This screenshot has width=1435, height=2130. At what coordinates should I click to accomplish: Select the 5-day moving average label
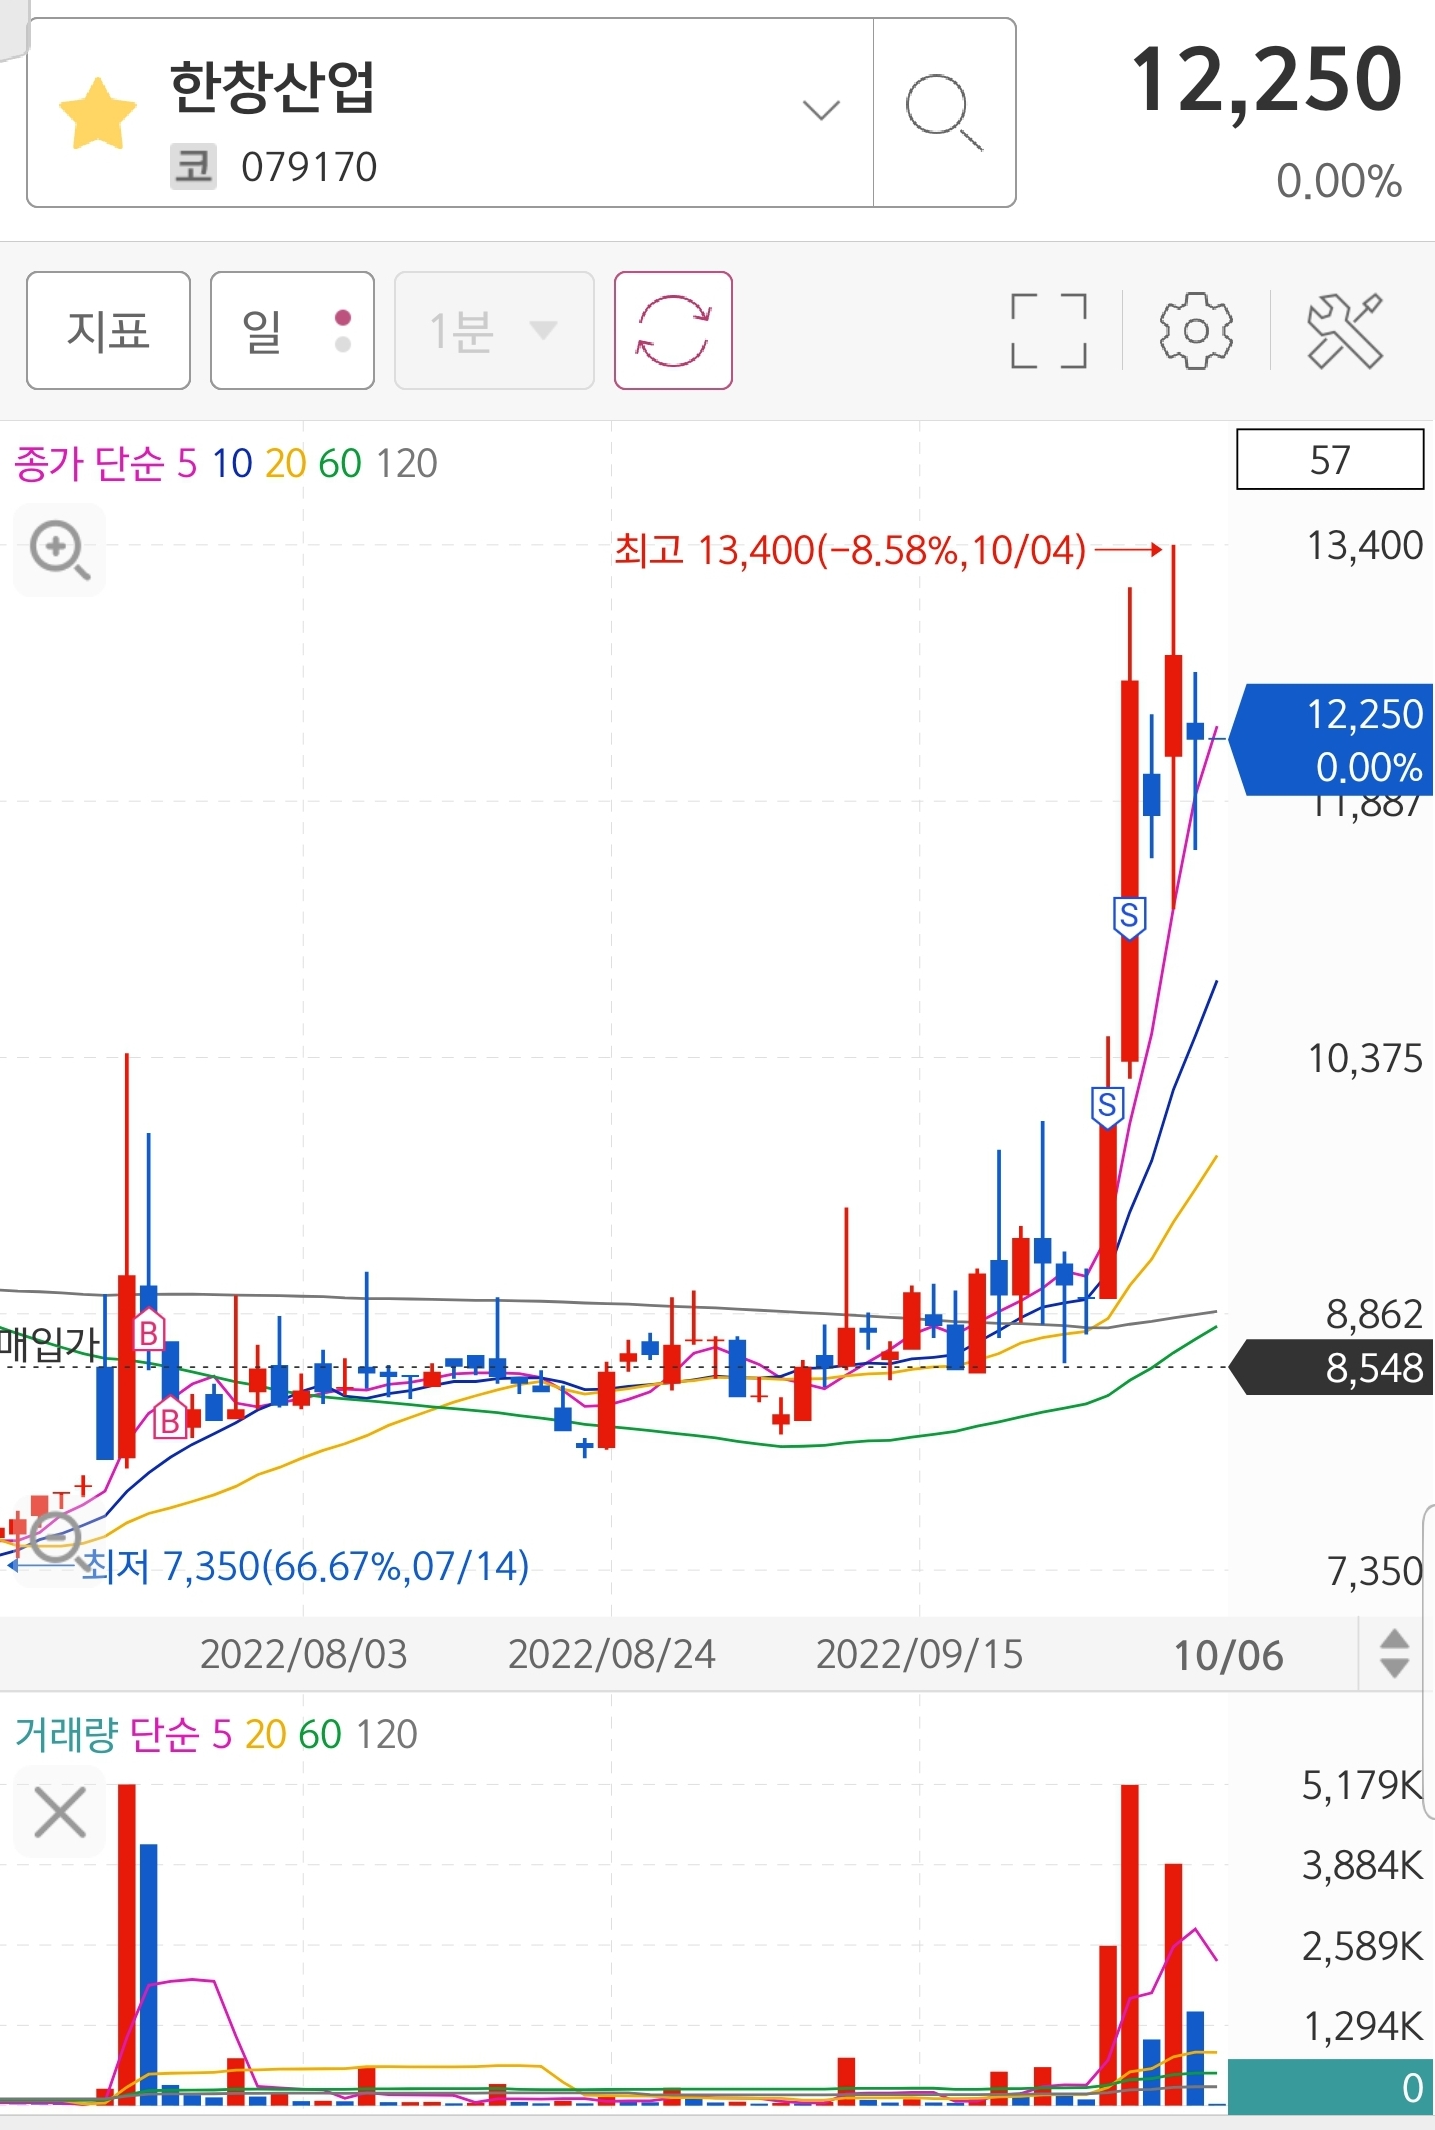[x=187, y=464]
